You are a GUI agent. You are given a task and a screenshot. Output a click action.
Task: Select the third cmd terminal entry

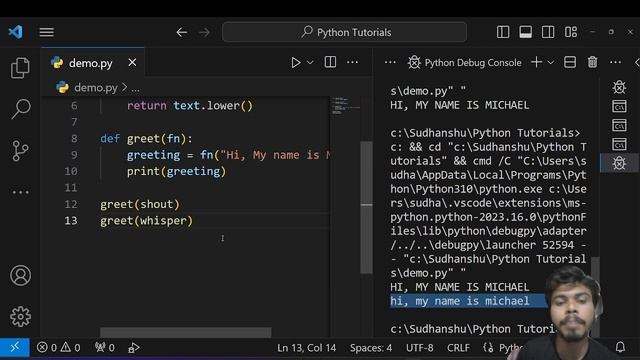click(619, 144)
